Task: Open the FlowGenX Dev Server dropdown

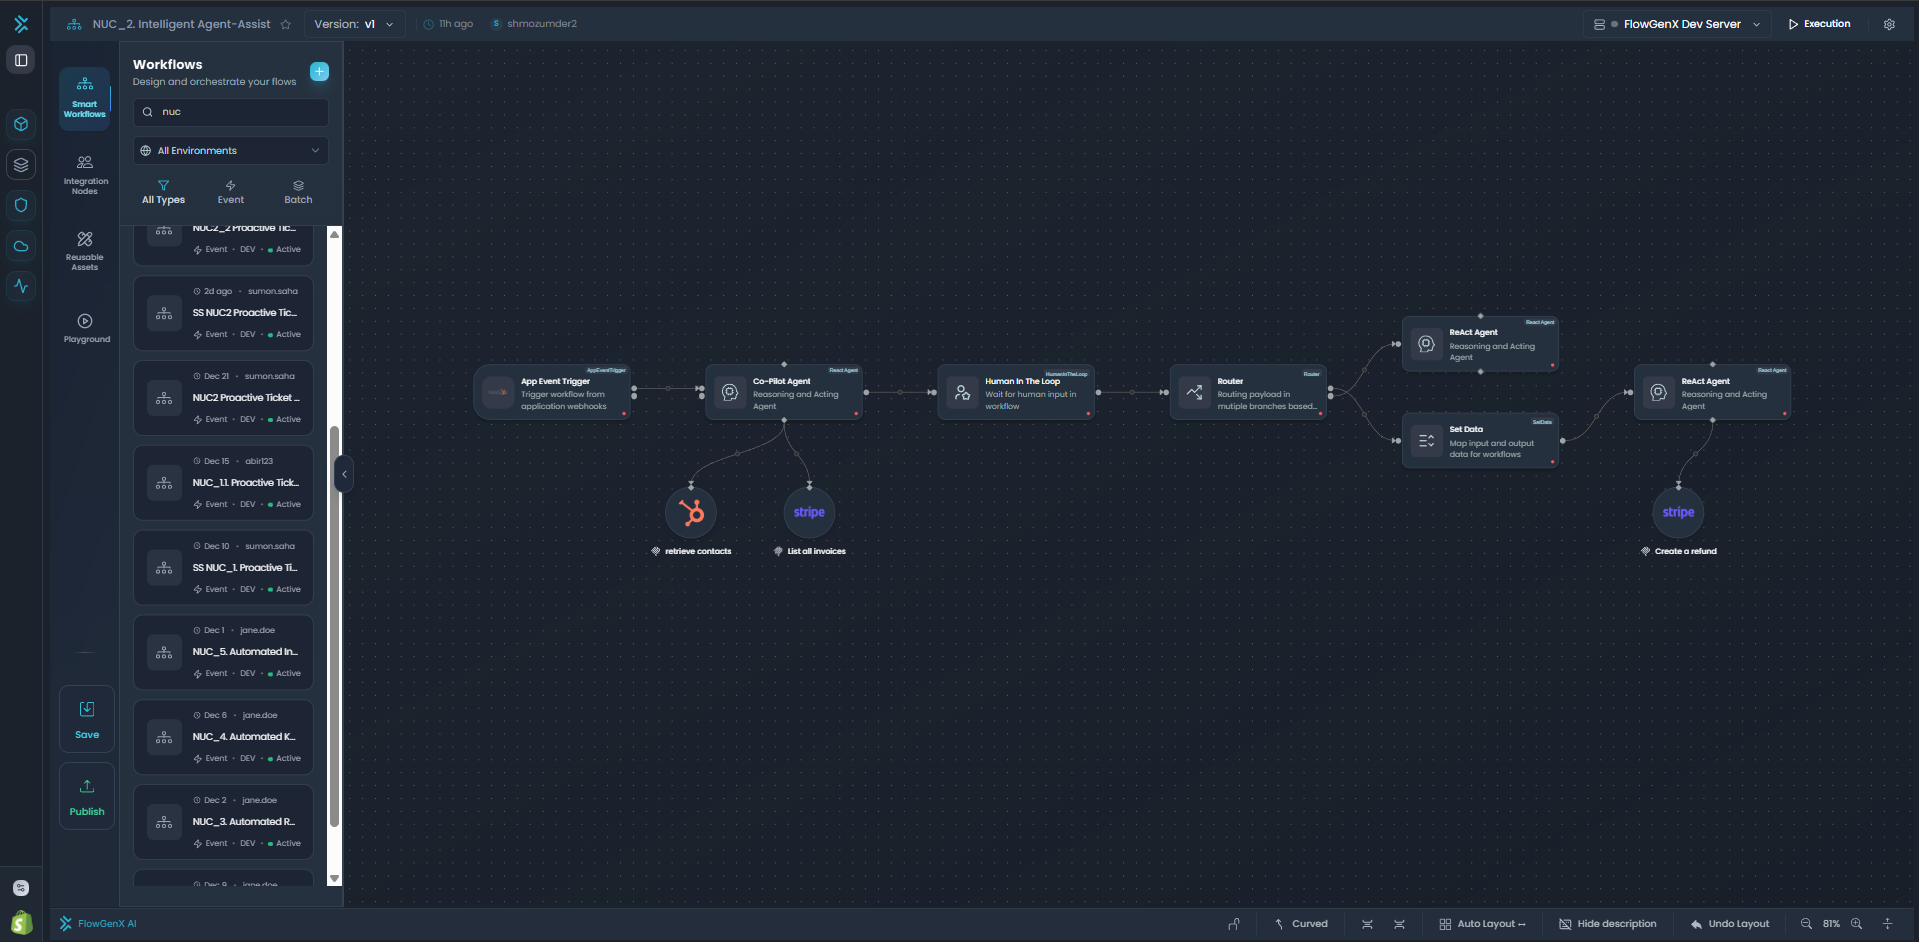Action: [1677, 24]
